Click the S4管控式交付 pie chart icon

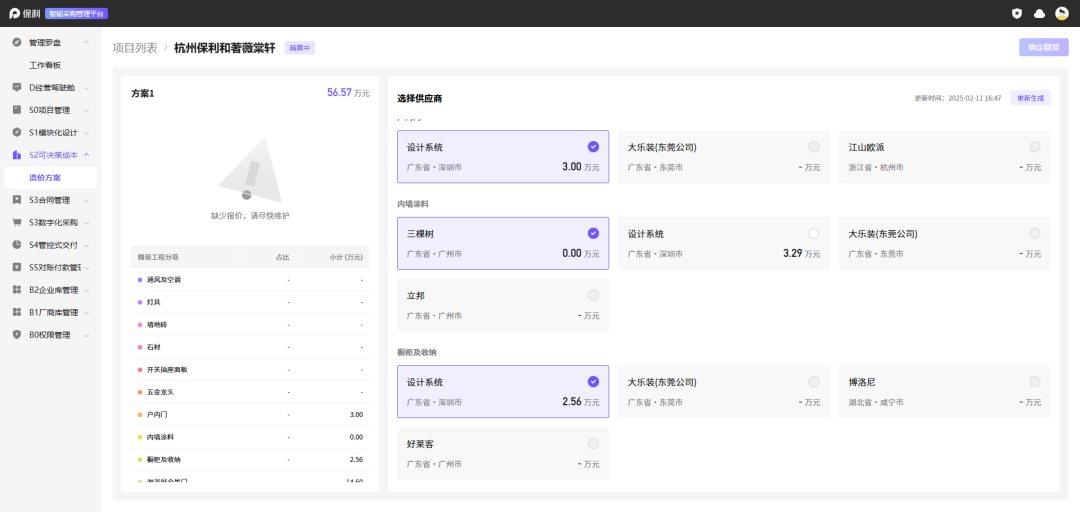[x=17, y=245]
